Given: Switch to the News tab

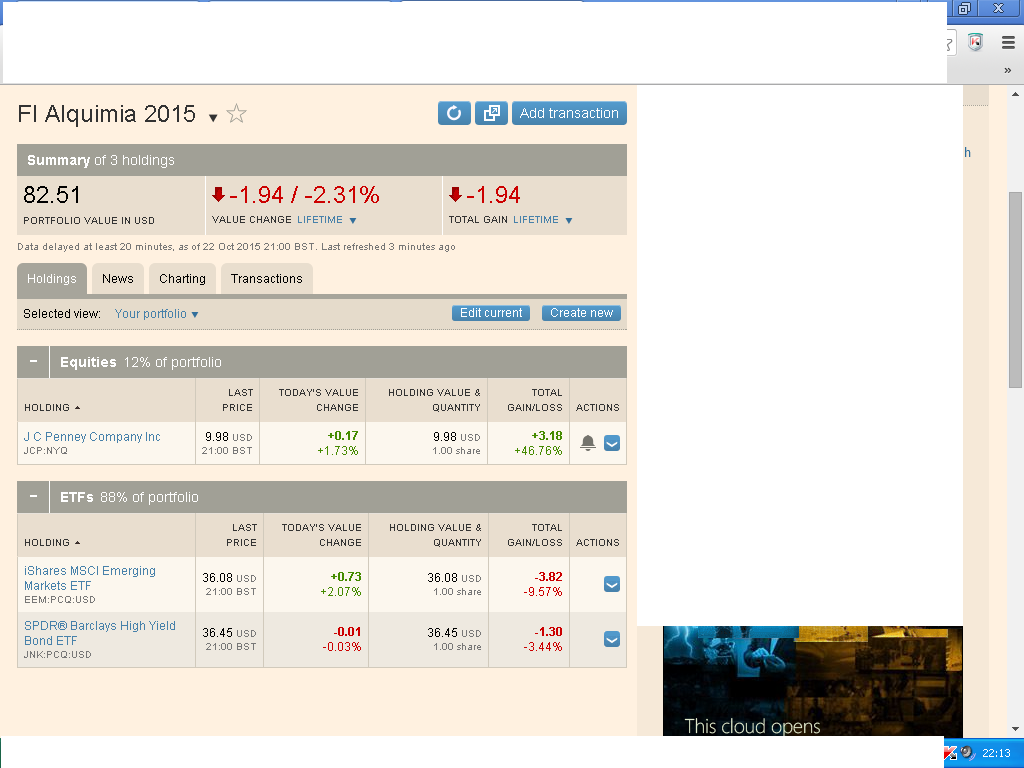Looking at the screenshot, I should click(118, 279).
